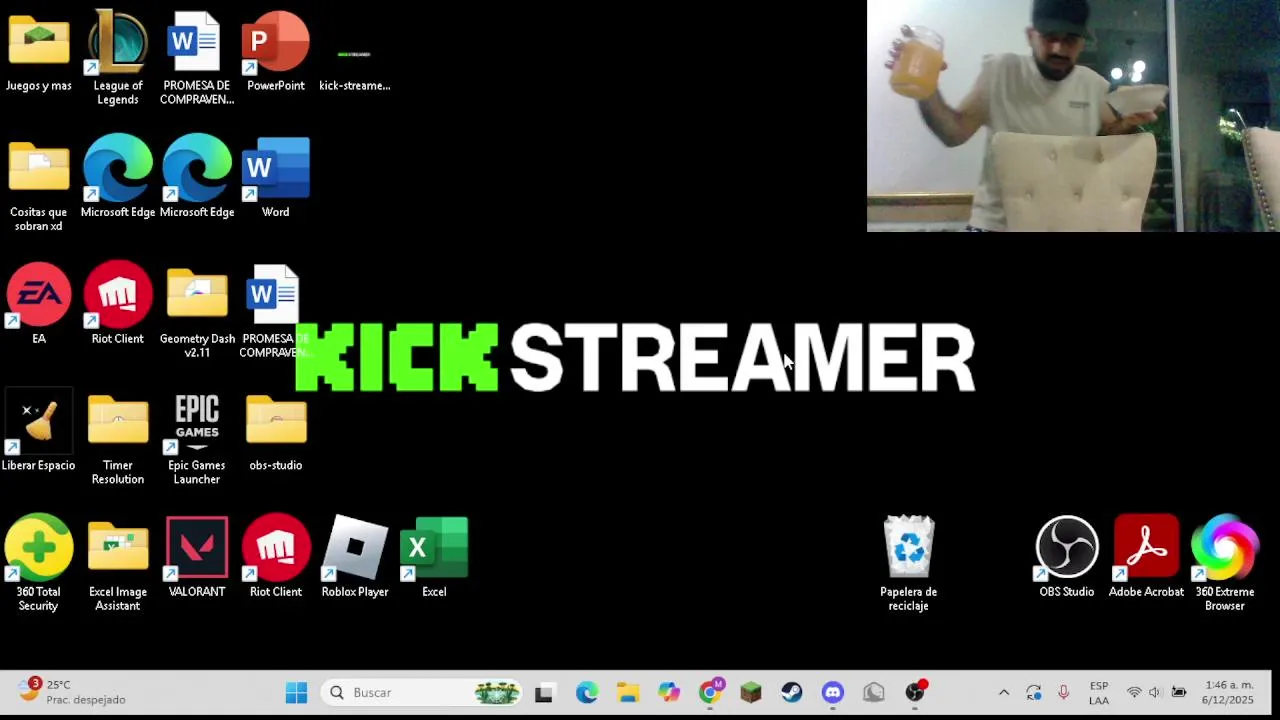Image resolution: width=1280 pixels, height=720 pixels.
Task: Show hidden system tray icons
Action: [1004, 692]
